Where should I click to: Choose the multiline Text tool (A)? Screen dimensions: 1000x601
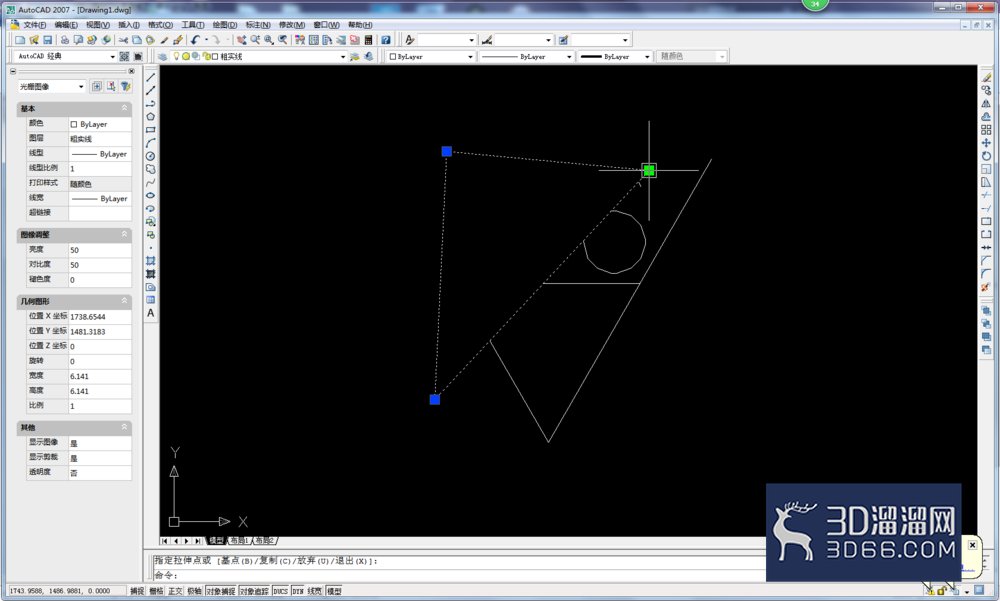click(151, 313)
